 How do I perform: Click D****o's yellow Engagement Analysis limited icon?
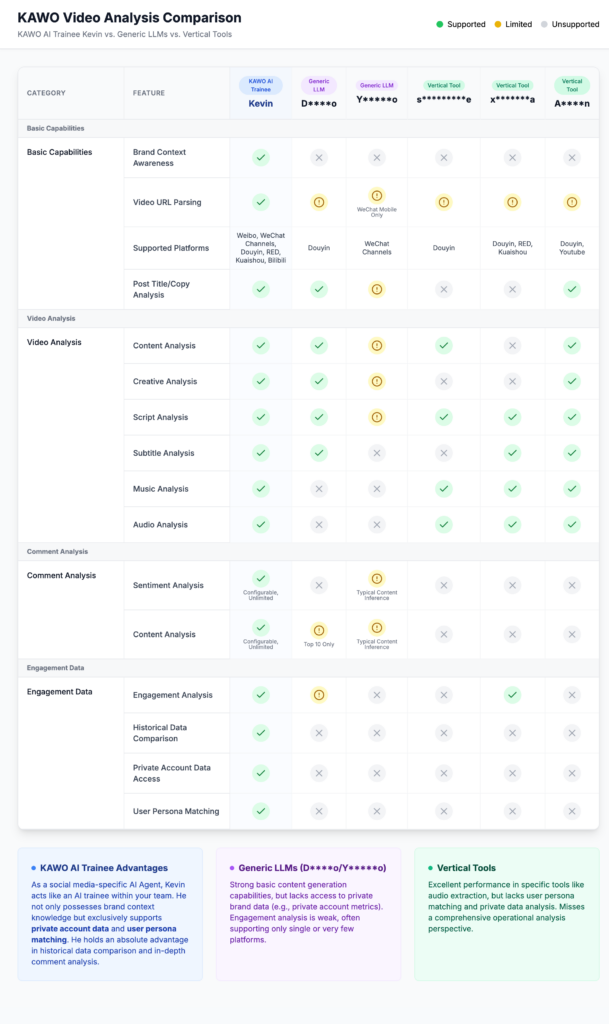tap(319, 694)
